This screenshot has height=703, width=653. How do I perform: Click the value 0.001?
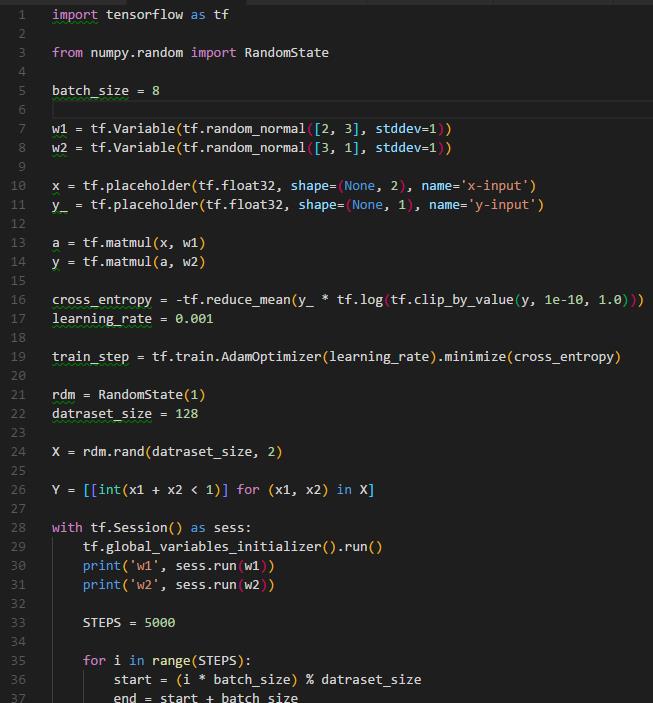194,319
